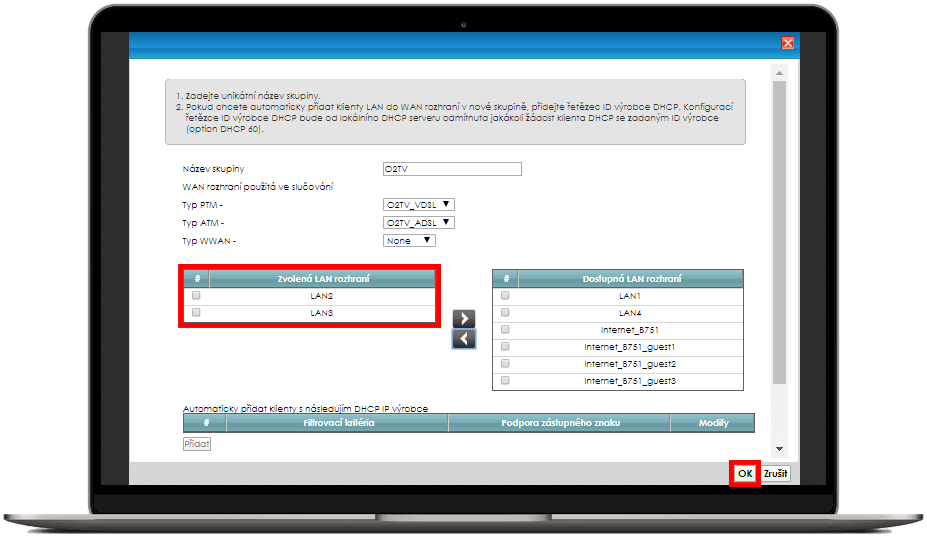Select the Internet_B751_guest3 checkbox

coord(505,381)
